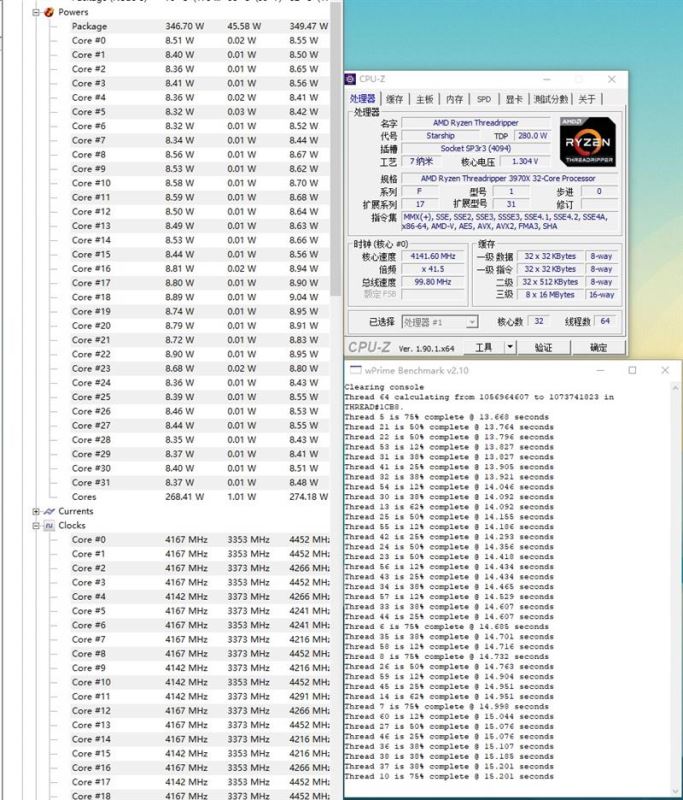Viewport: 683px width, 800px height.
Task: Click the CPU-Z title bar icon
Action: click(350, 79)
